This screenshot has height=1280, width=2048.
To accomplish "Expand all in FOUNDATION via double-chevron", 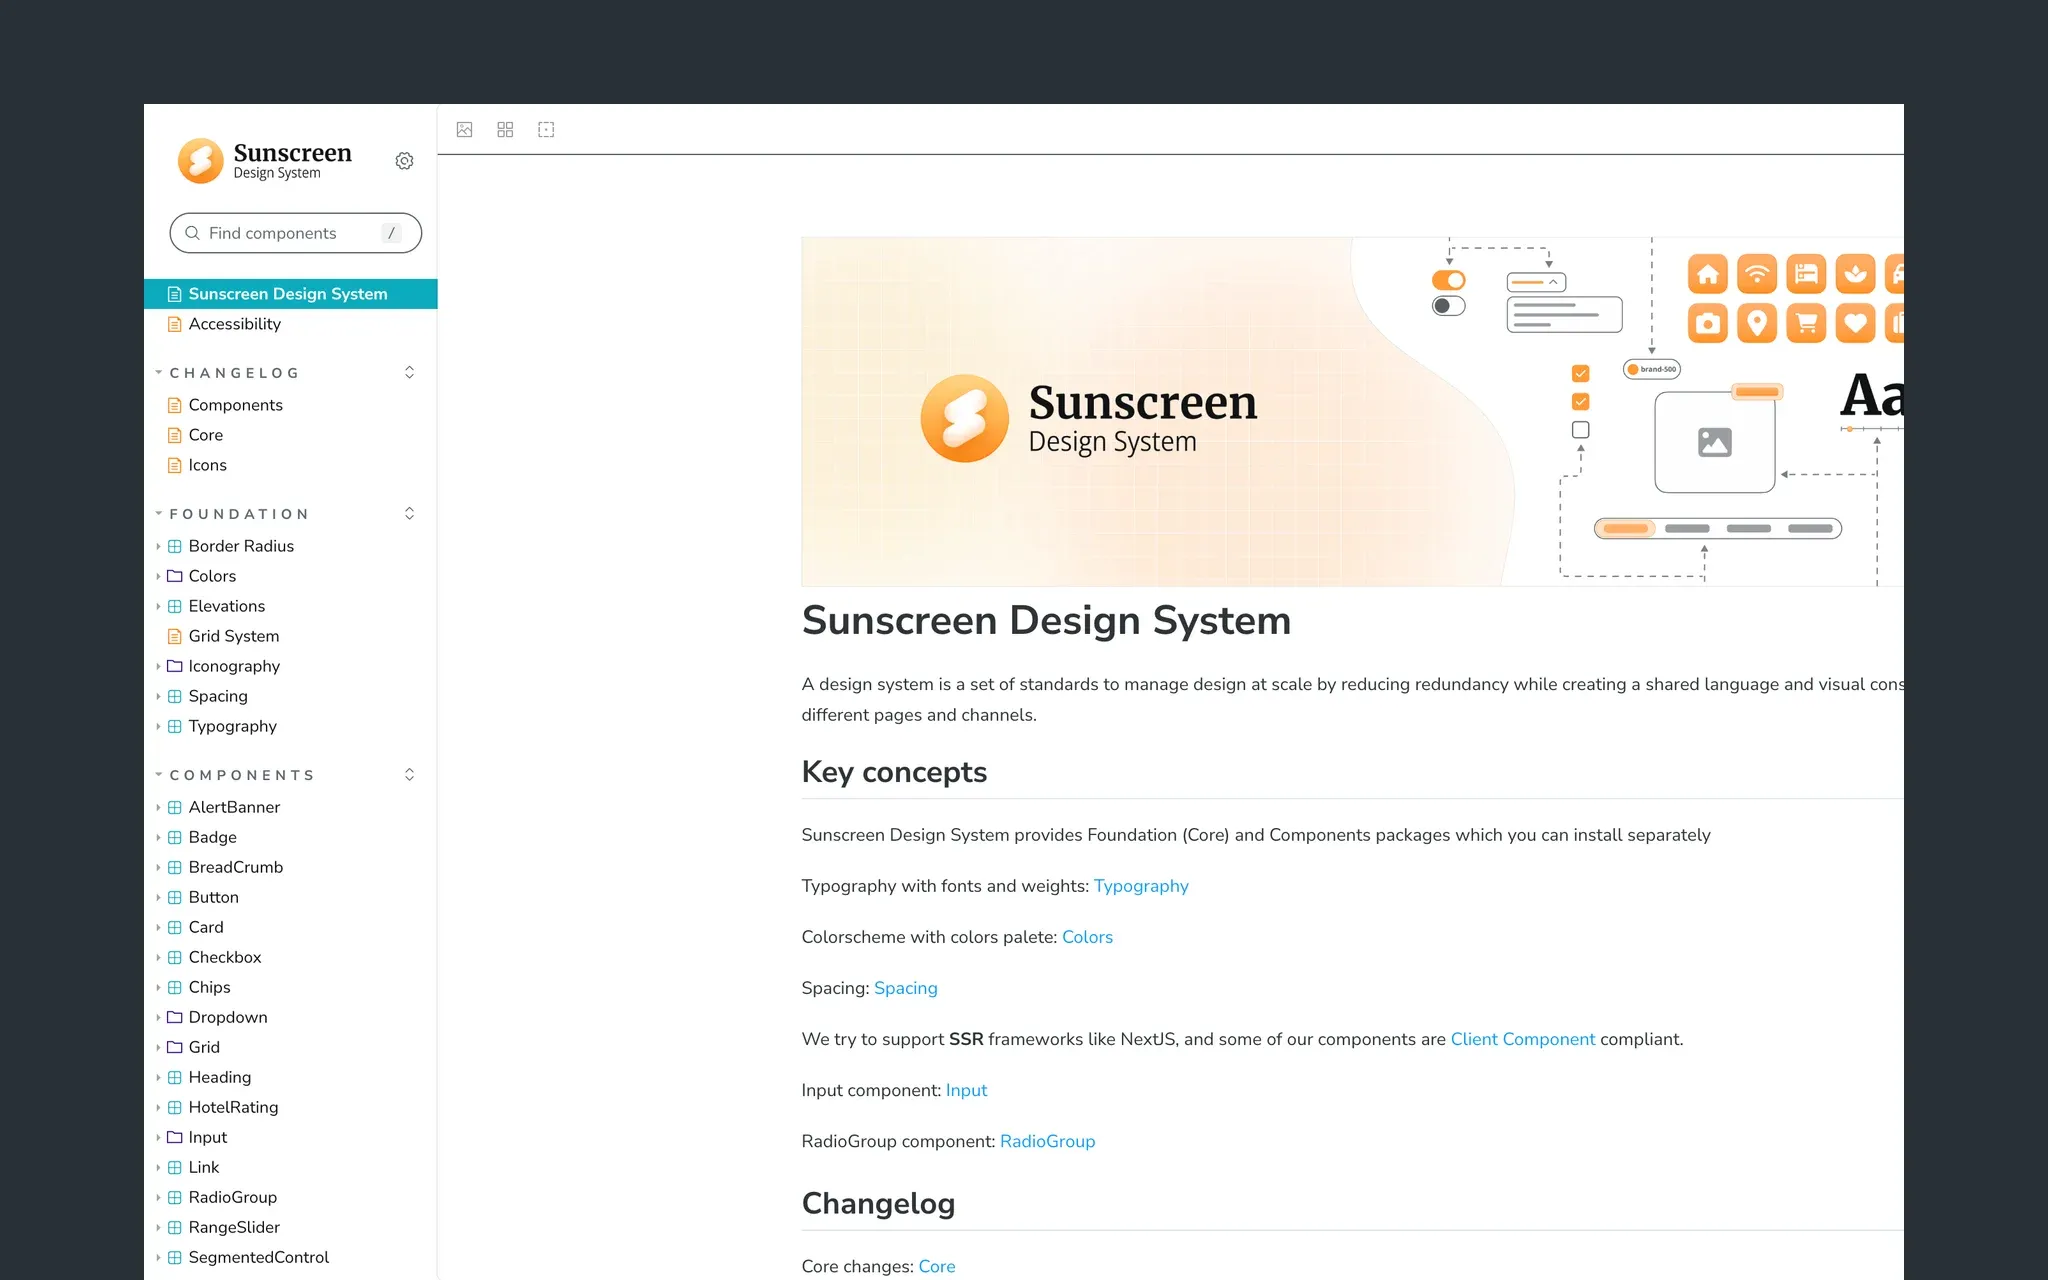I will point(409,513).
